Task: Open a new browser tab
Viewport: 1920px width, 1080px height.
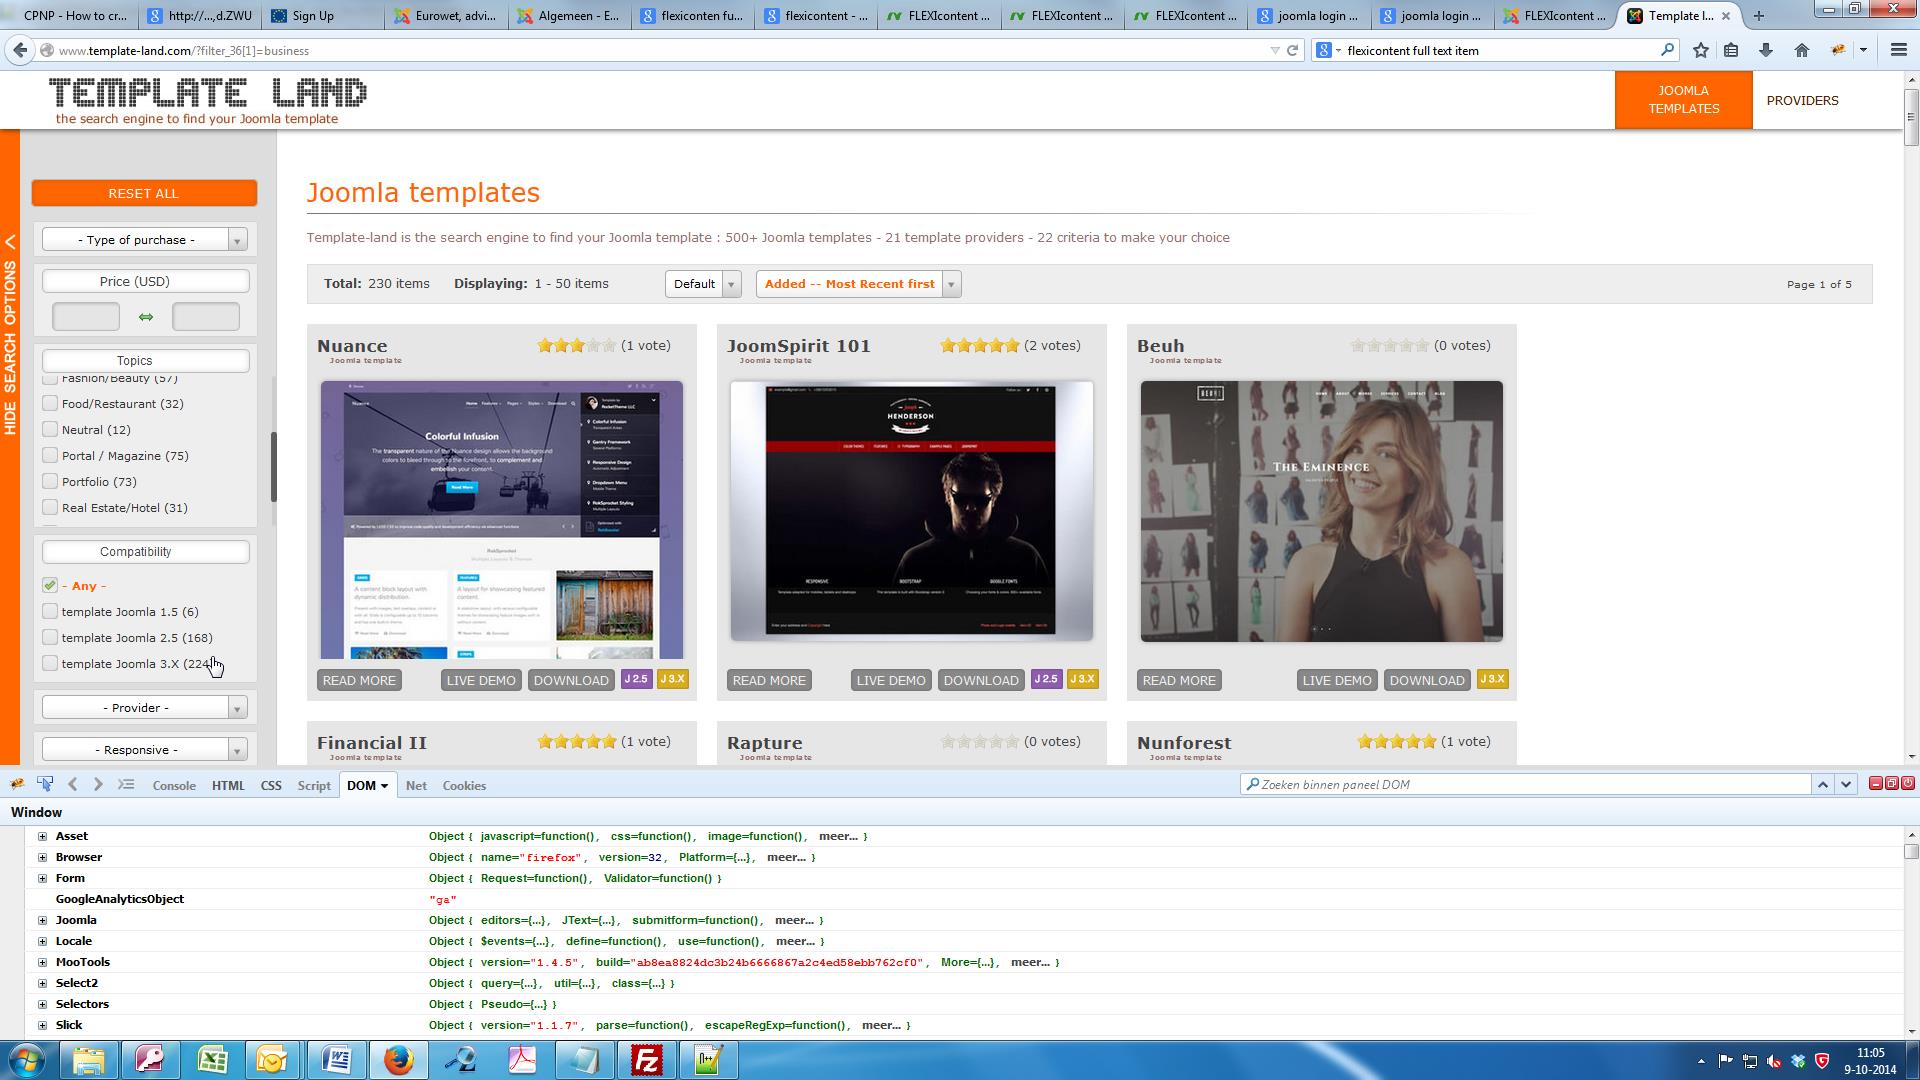Action: 1759,15
